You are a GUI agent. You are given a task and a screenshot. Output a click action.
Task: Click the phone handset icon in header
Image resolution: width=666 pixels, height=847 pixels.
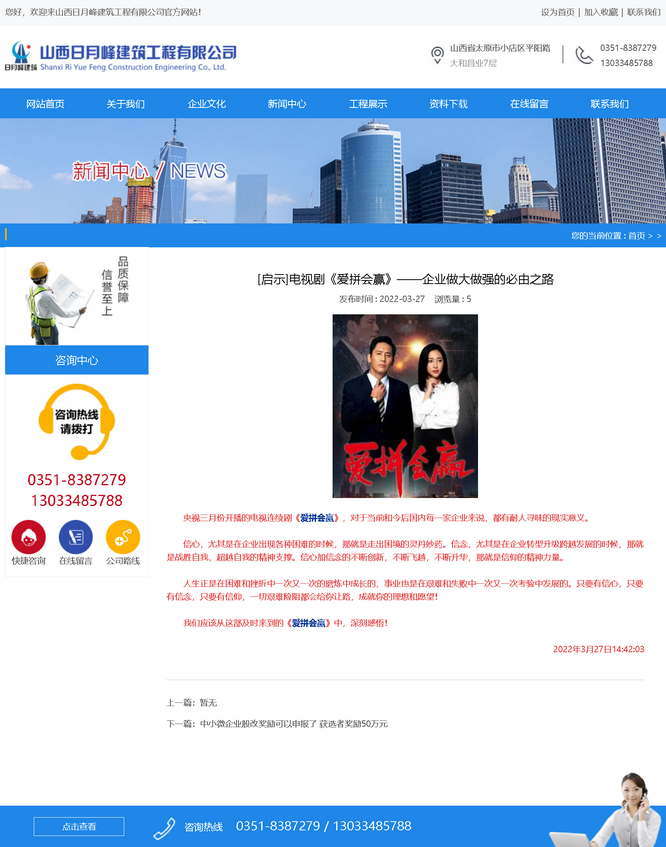(x=584, y=55)
